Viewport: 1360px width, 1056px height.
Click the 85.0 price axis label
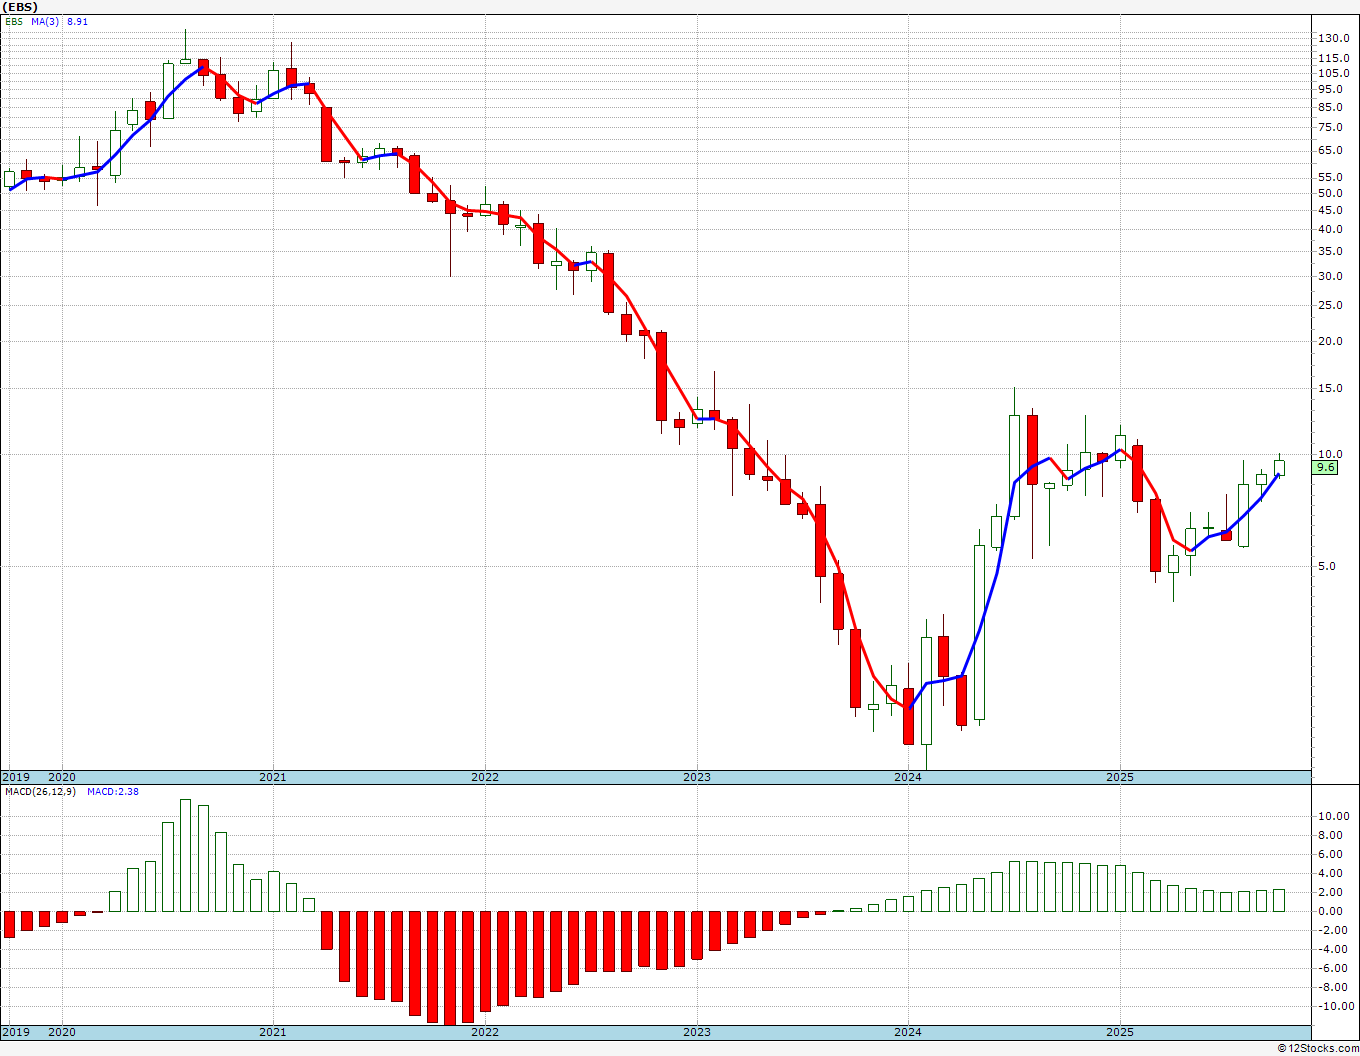[1331, 107]
